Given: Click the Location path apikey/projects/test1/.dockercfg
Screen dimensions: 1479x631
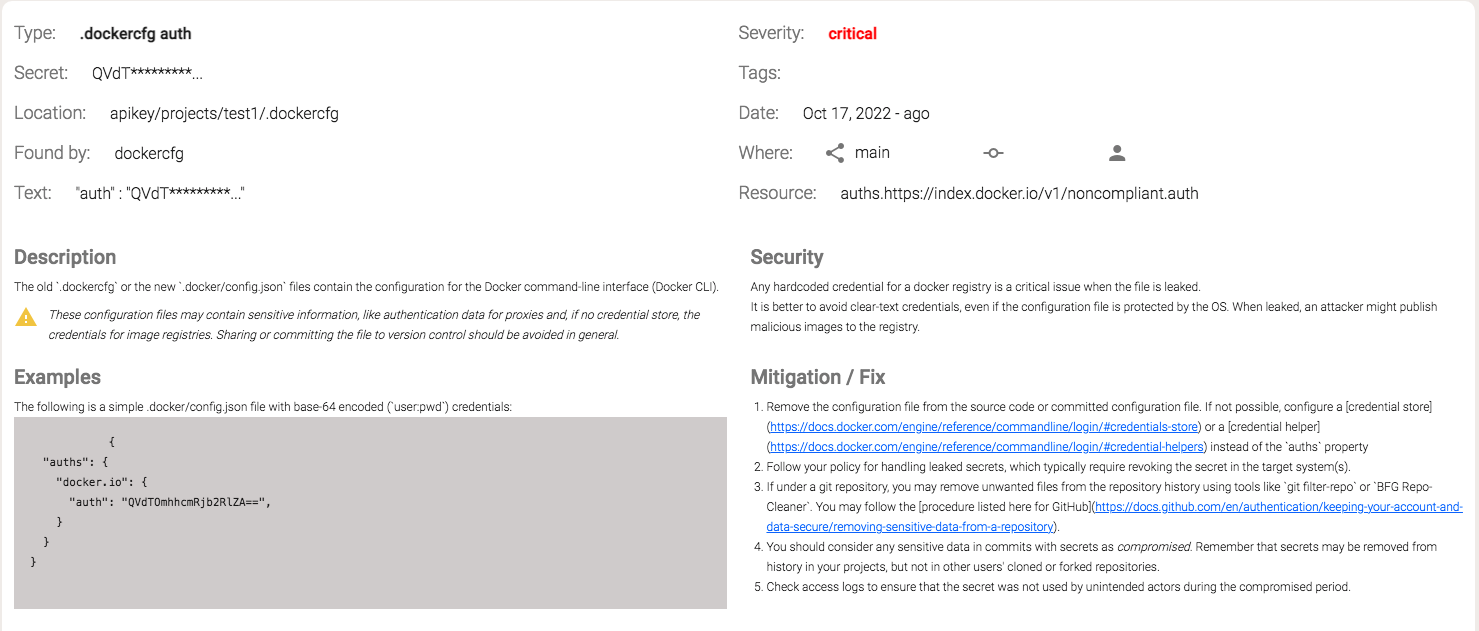Looking at the screenshot, I should coord(224,114).
